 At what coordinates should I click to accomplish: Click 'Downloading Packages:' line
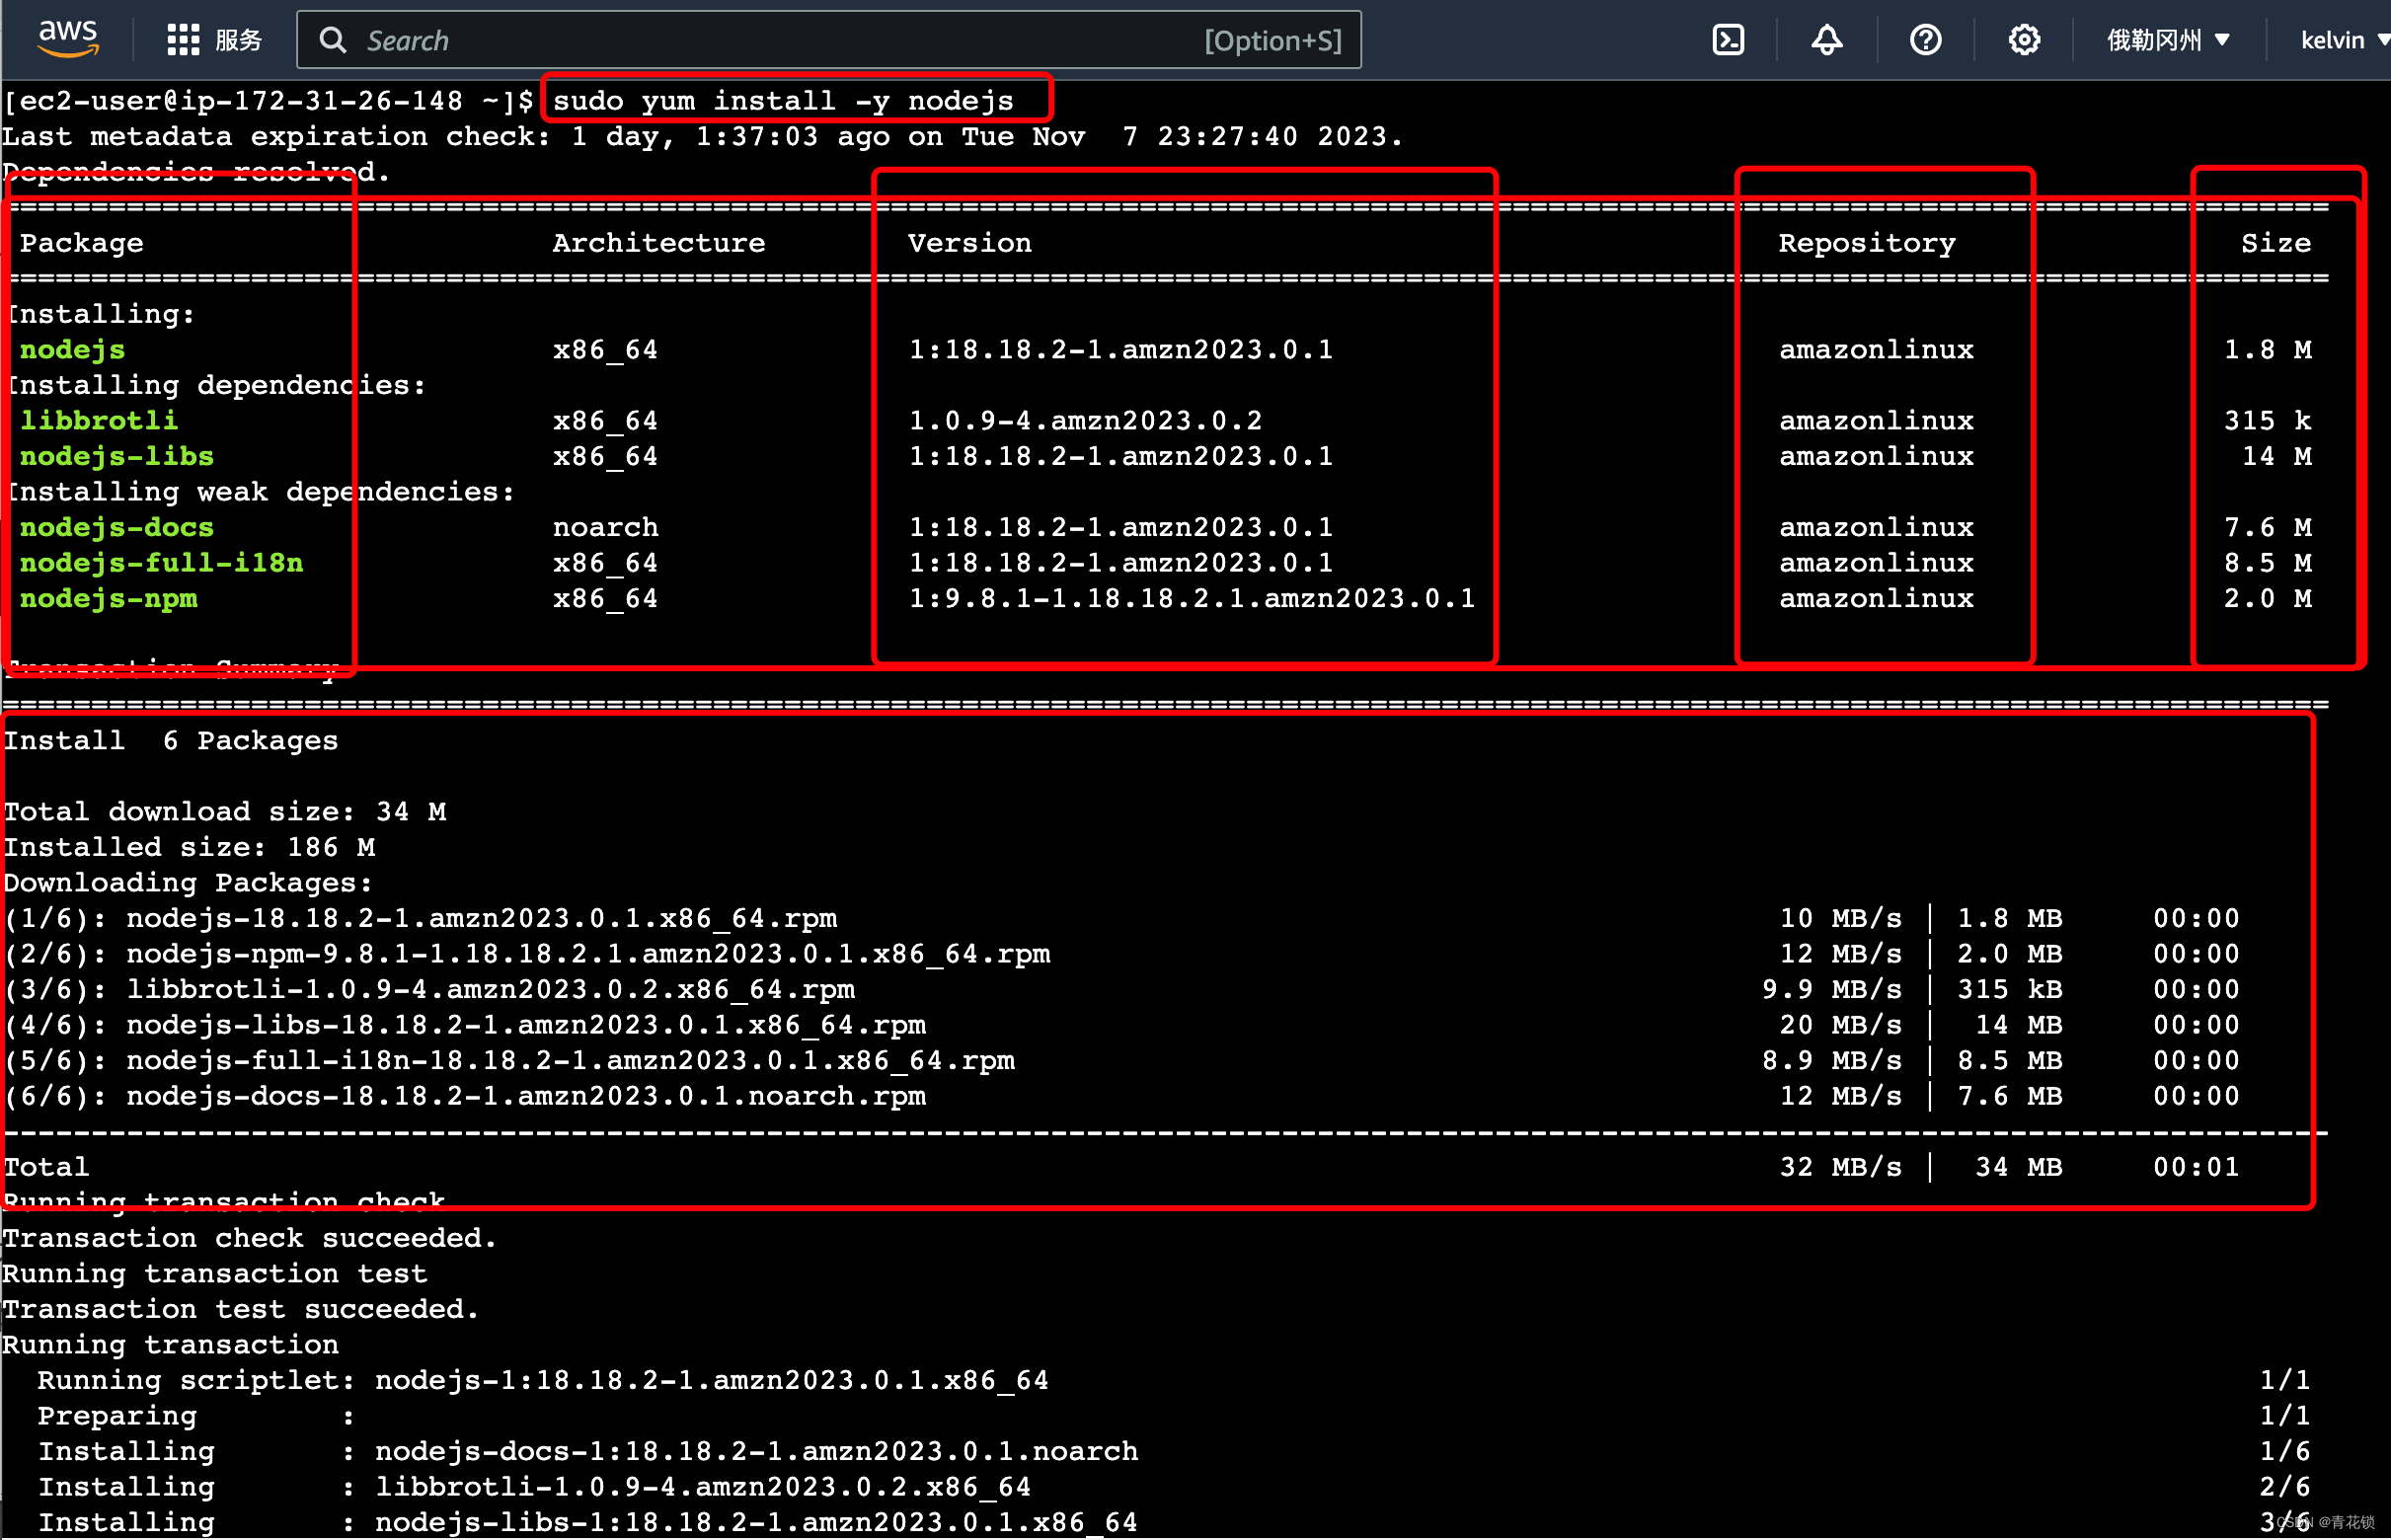point(188,884)
